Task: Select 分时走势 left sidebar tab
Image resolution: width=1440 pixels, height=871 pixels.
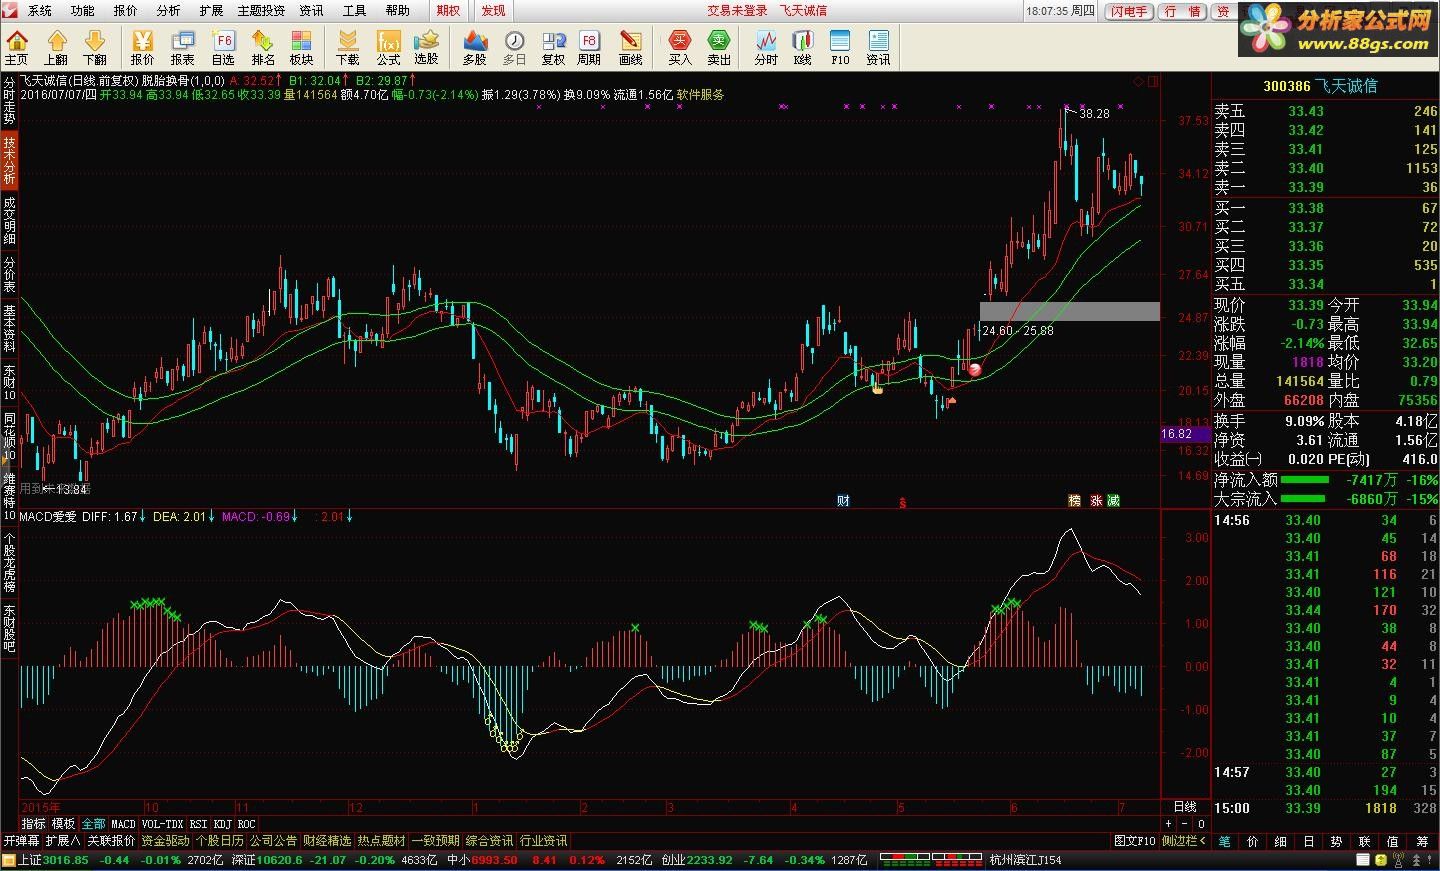Action: (x=9, y=100)
